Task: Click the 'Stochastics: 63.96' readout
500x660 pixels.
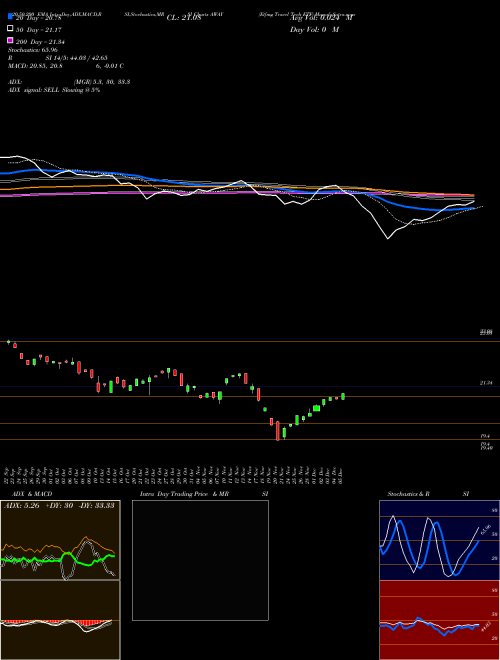Action: [x=32, y=50]
